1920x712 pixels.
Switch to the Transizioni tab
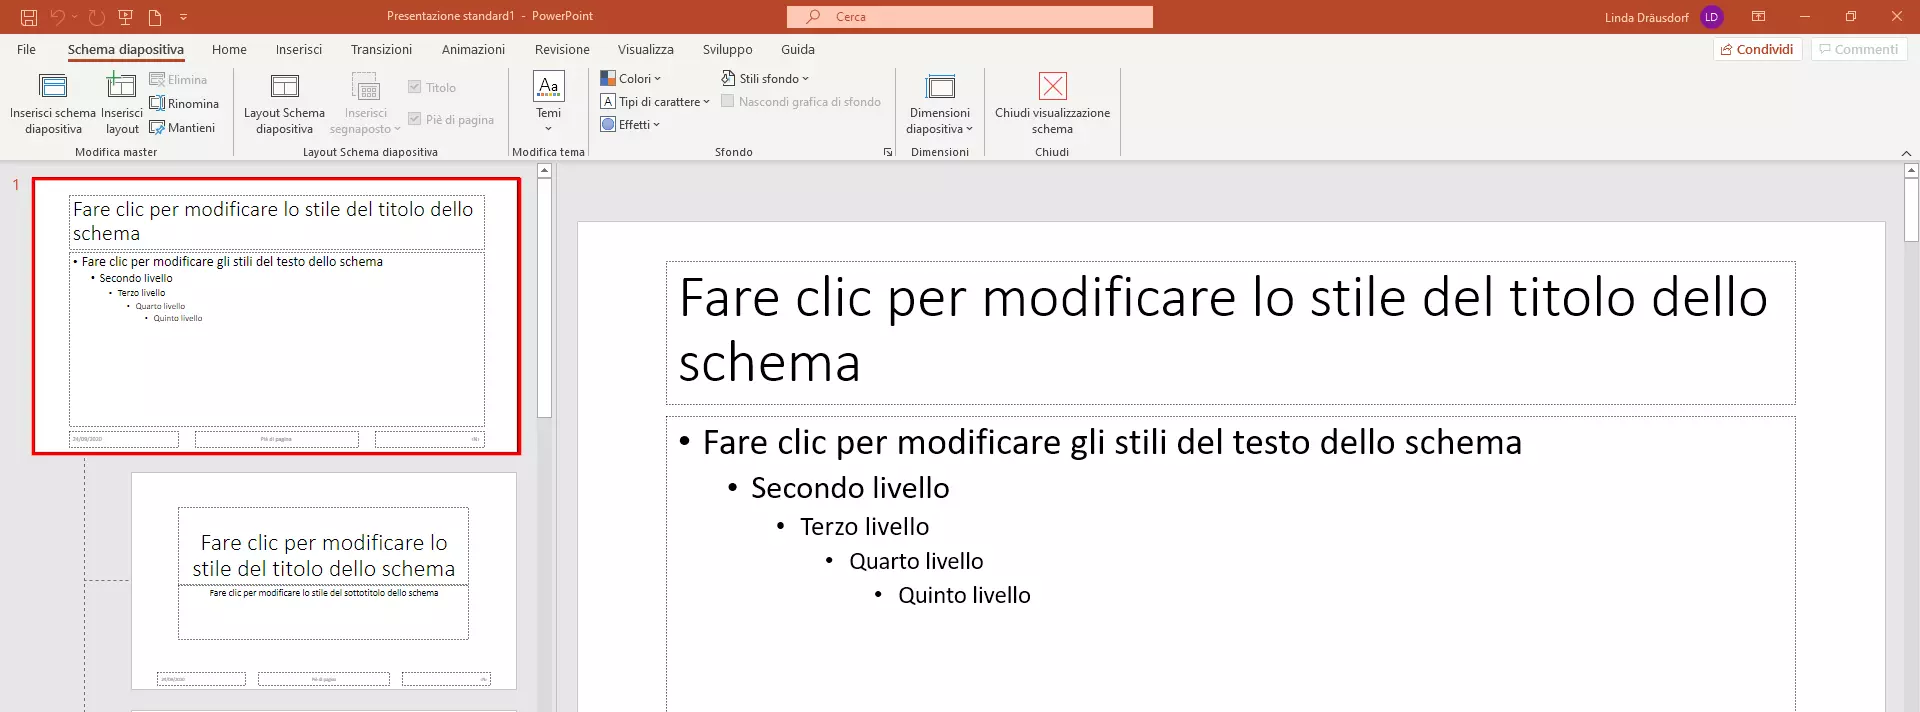[x=381, y=49]
